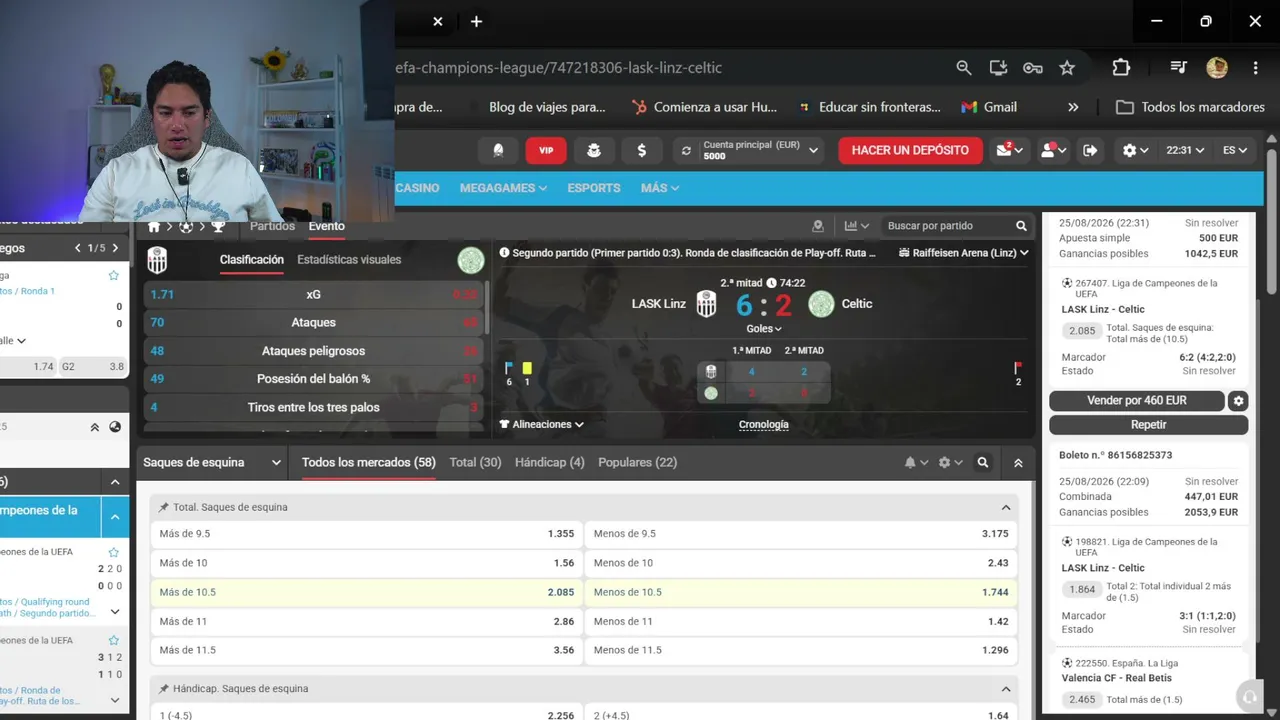Select the Populares (22) markets tab

click(637, 462)
